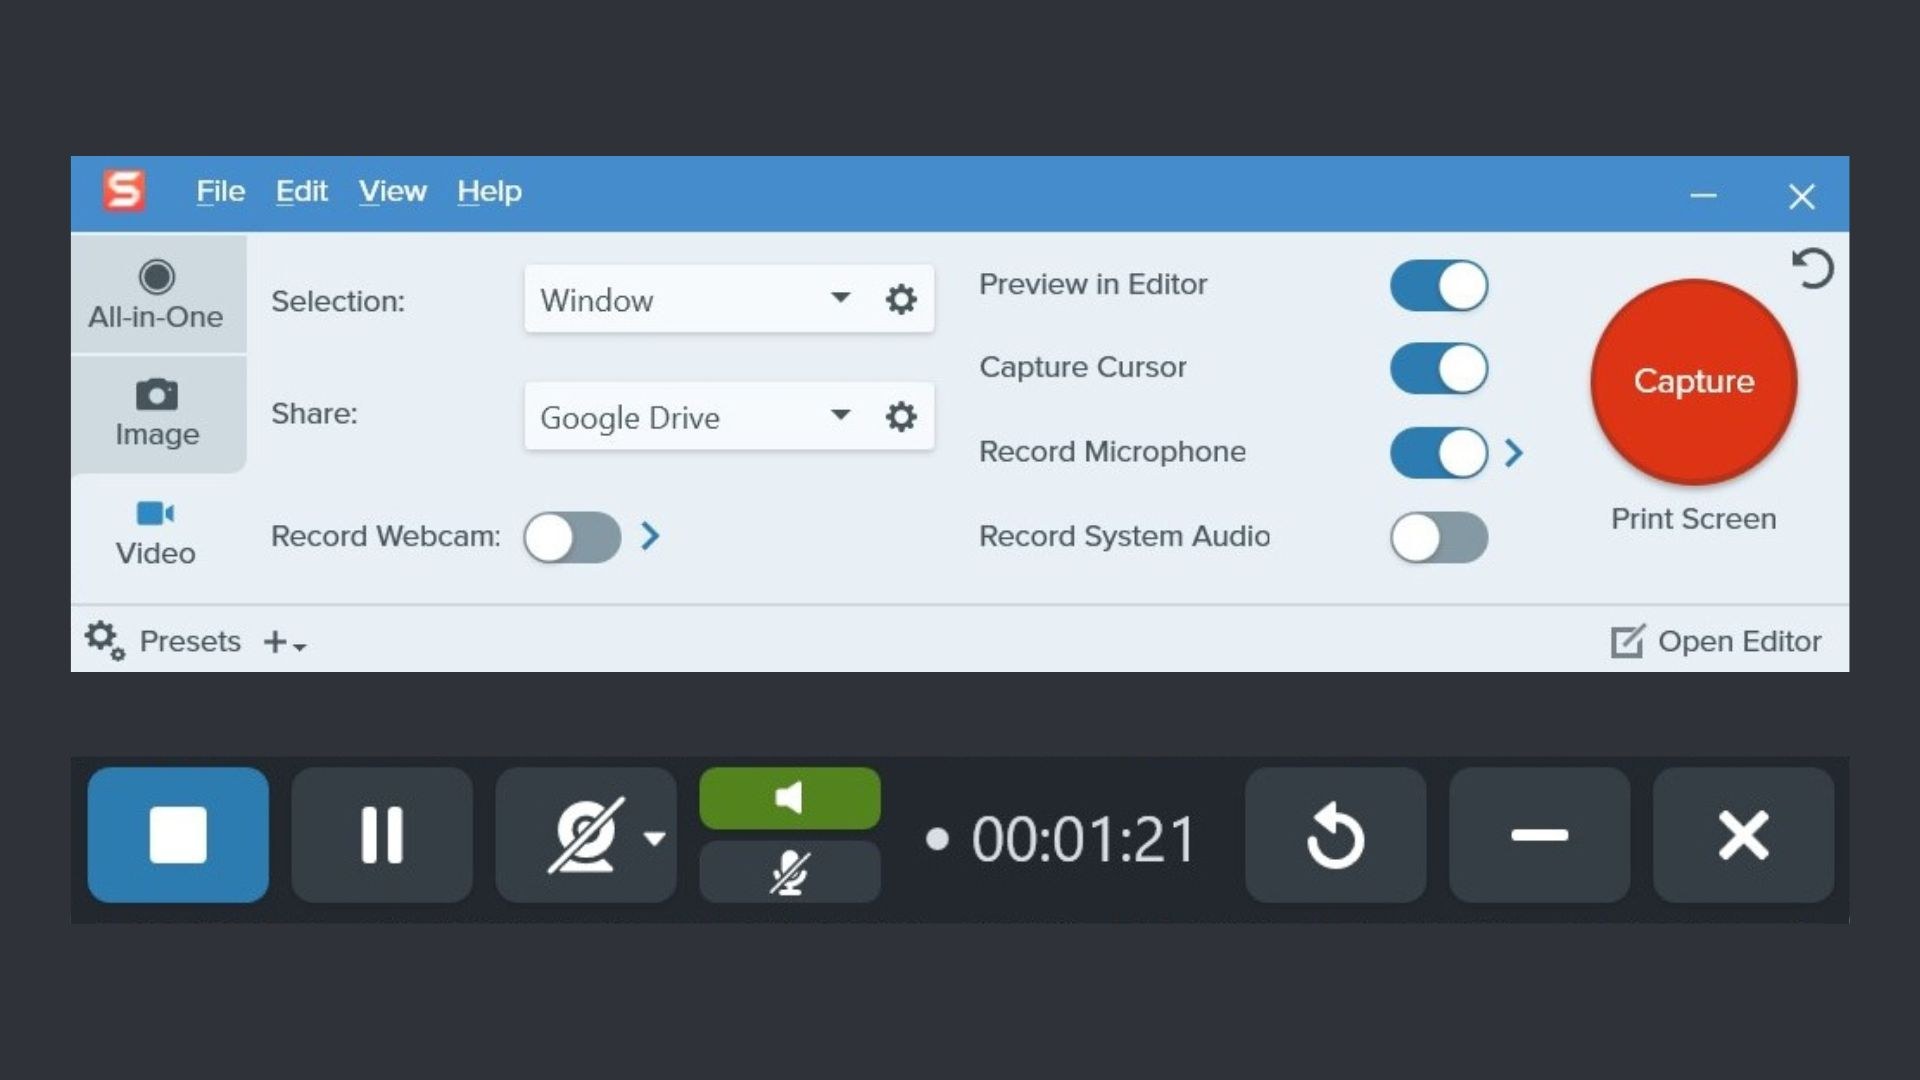Close the Snagit capture window
Image resolution: width=1920 pixels, height=1080 pixels.
click(x=1802, y=196)
